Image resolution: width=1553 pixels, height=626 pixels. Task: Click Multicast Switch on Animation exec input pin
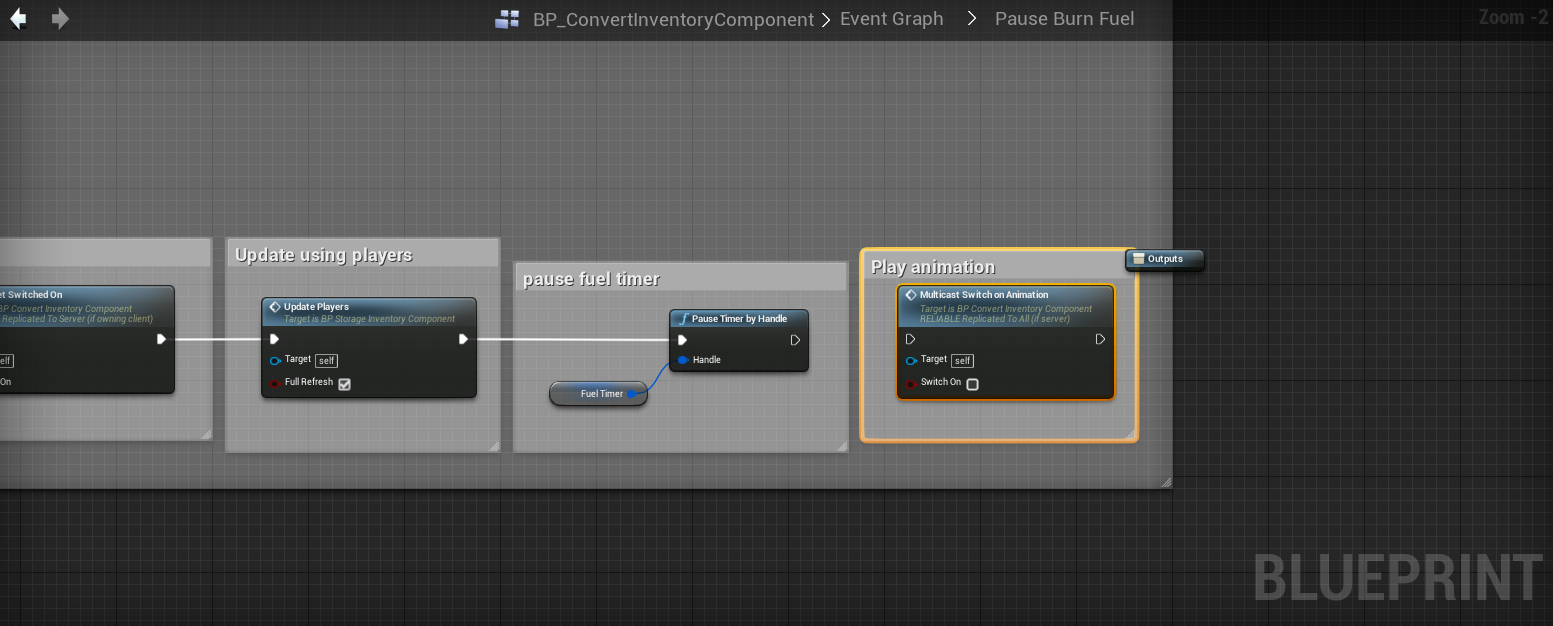tap(910, 339)
